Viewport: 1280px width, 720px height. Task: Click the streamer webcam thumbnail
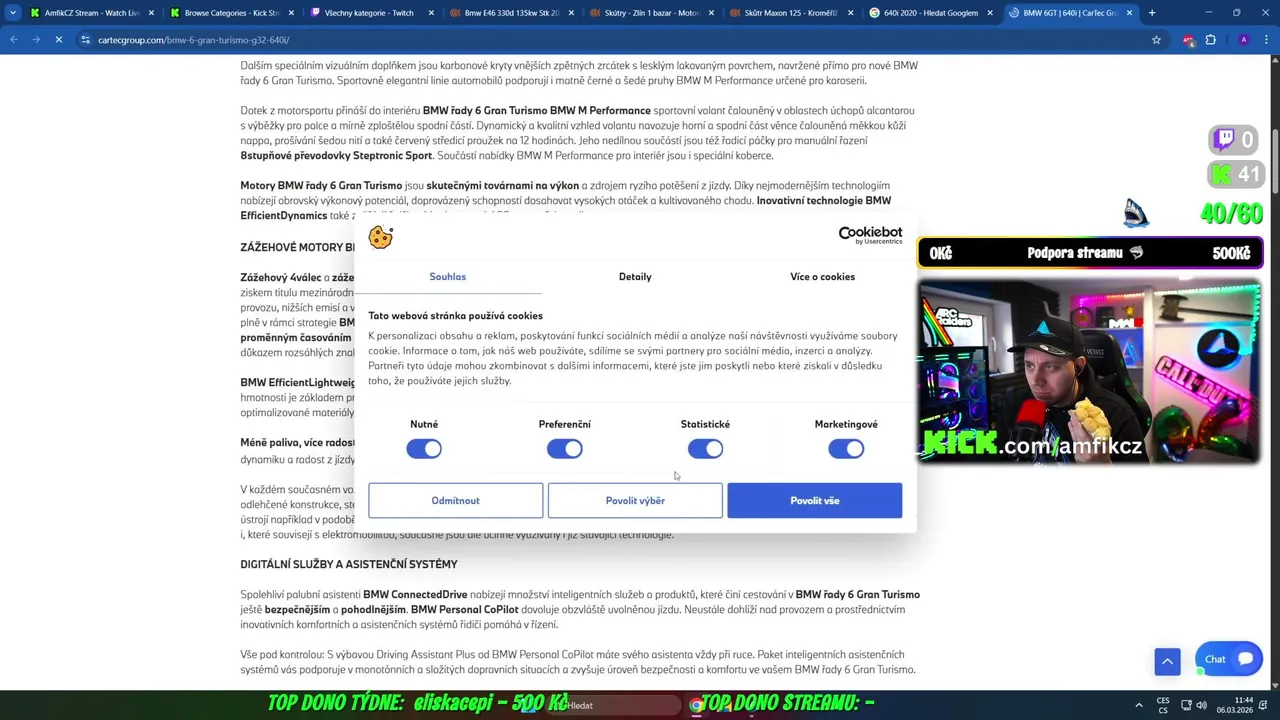(1090, 372)
